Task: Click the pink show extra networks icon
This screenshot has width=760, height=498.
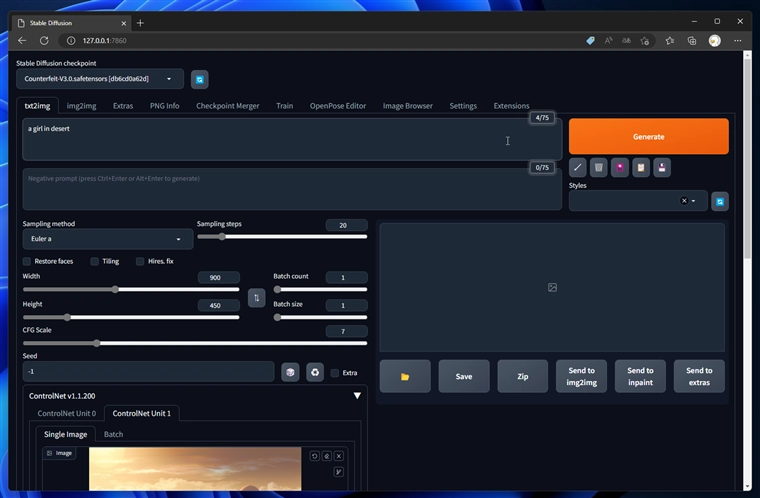Action: (620, 167)
